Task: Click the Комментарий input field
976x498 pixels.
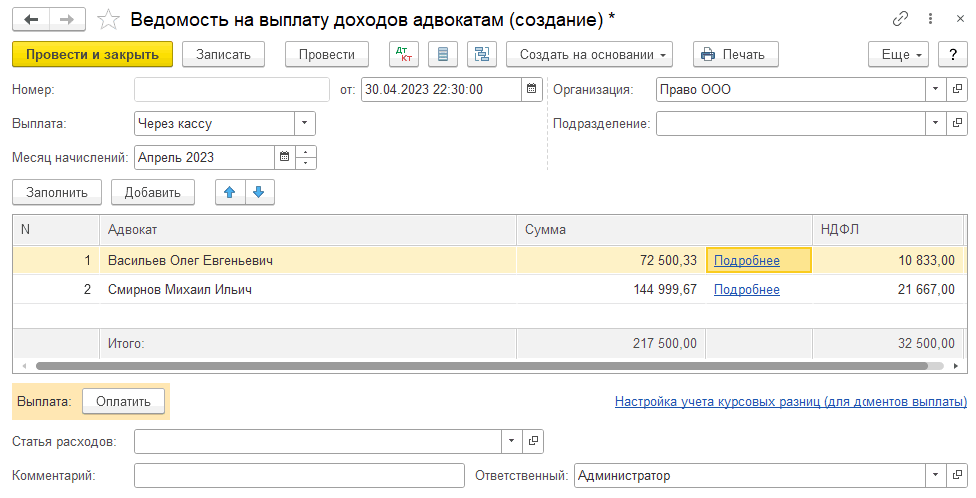Action: [299, 476]
